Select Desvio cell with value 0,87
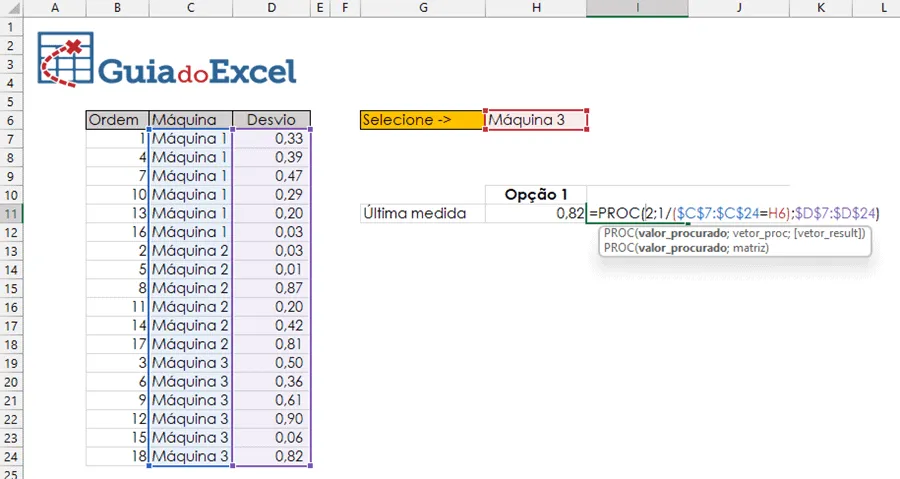 (271, 288)
